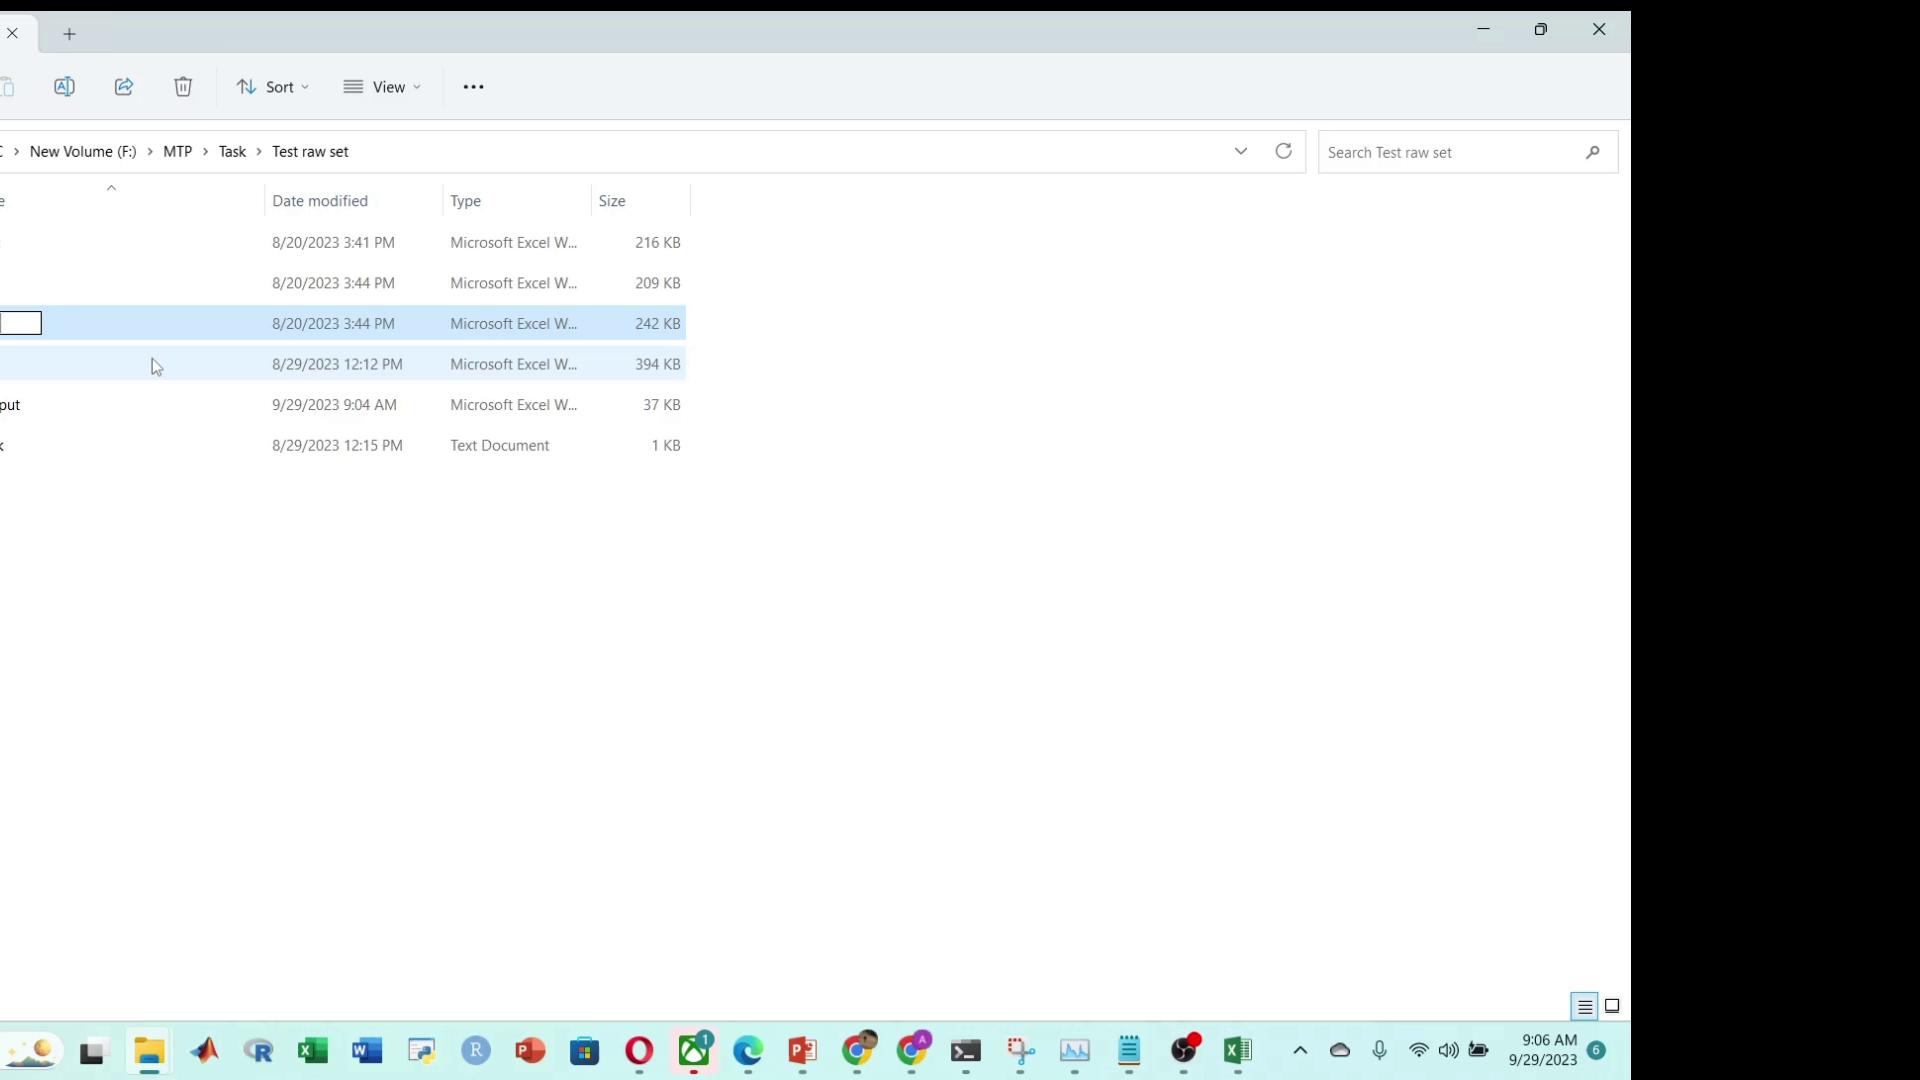Toggle list view layout button
The height and width of the screenshot is (1080, 1920).
(x=1584, y=1006)
